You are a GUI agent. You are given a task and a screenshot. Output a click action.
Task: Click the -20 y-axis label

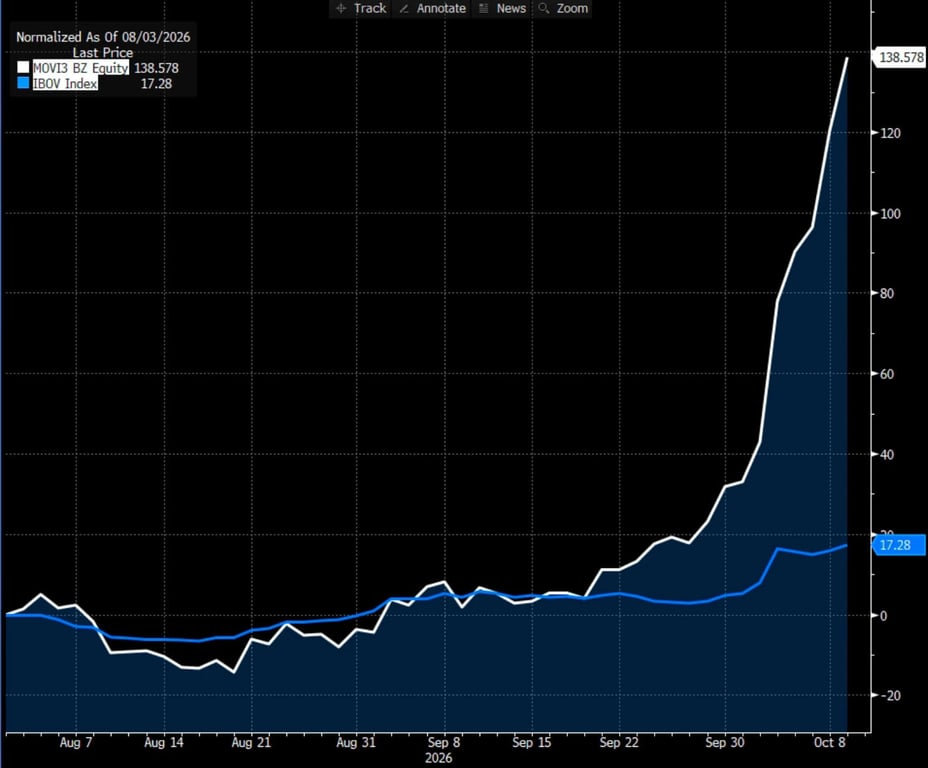pos(890,695)
